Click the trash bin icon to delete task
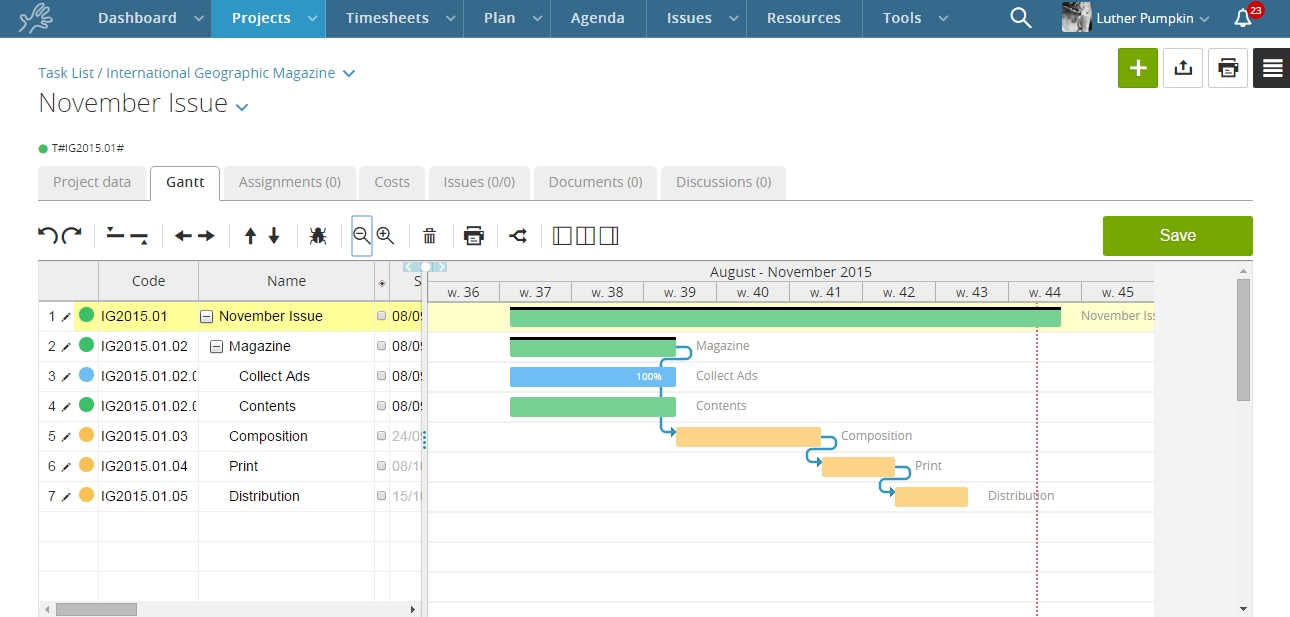The height and width of the screenshot is (617, 1290). coord(429,235)
